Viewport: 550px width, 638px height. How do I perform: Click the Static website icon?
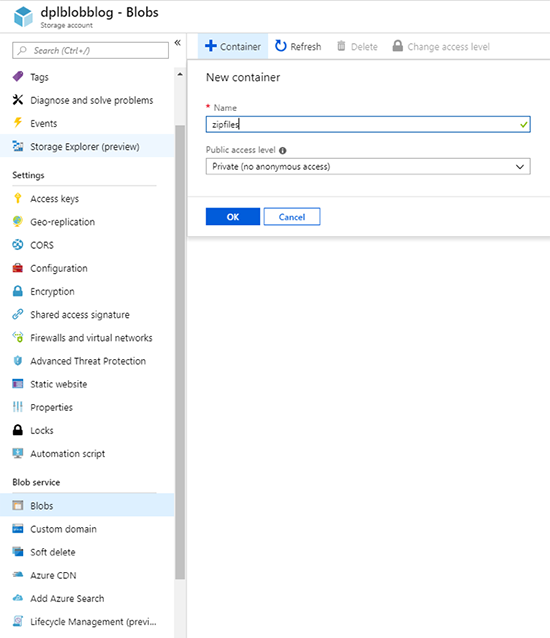tap(18, 384)
